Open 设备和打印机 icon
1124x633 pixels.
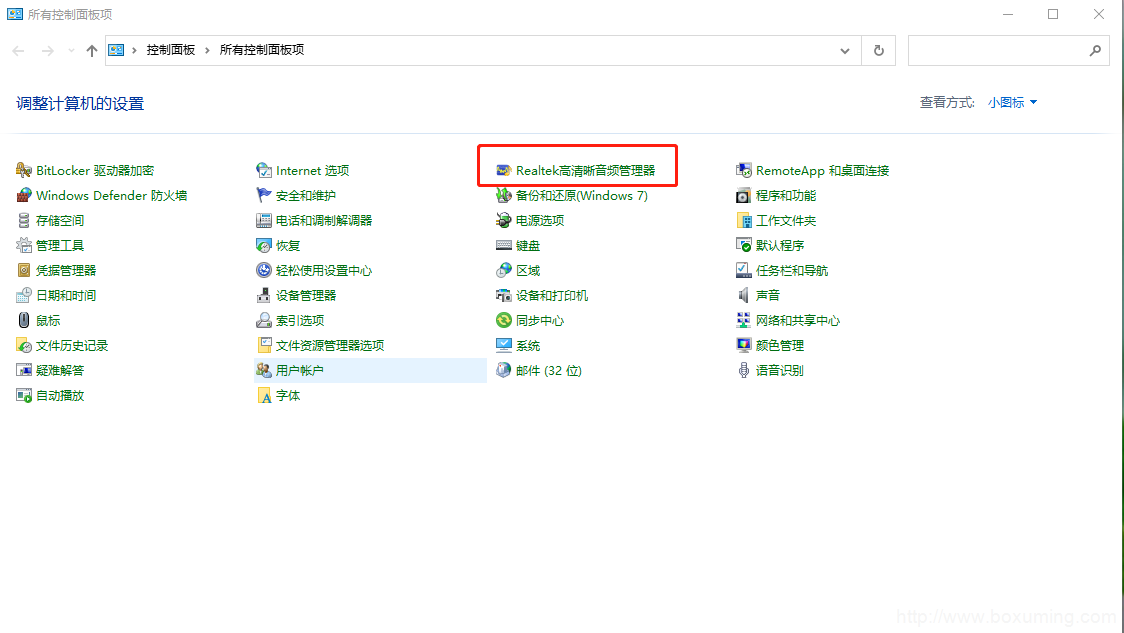tap(504, 295)
